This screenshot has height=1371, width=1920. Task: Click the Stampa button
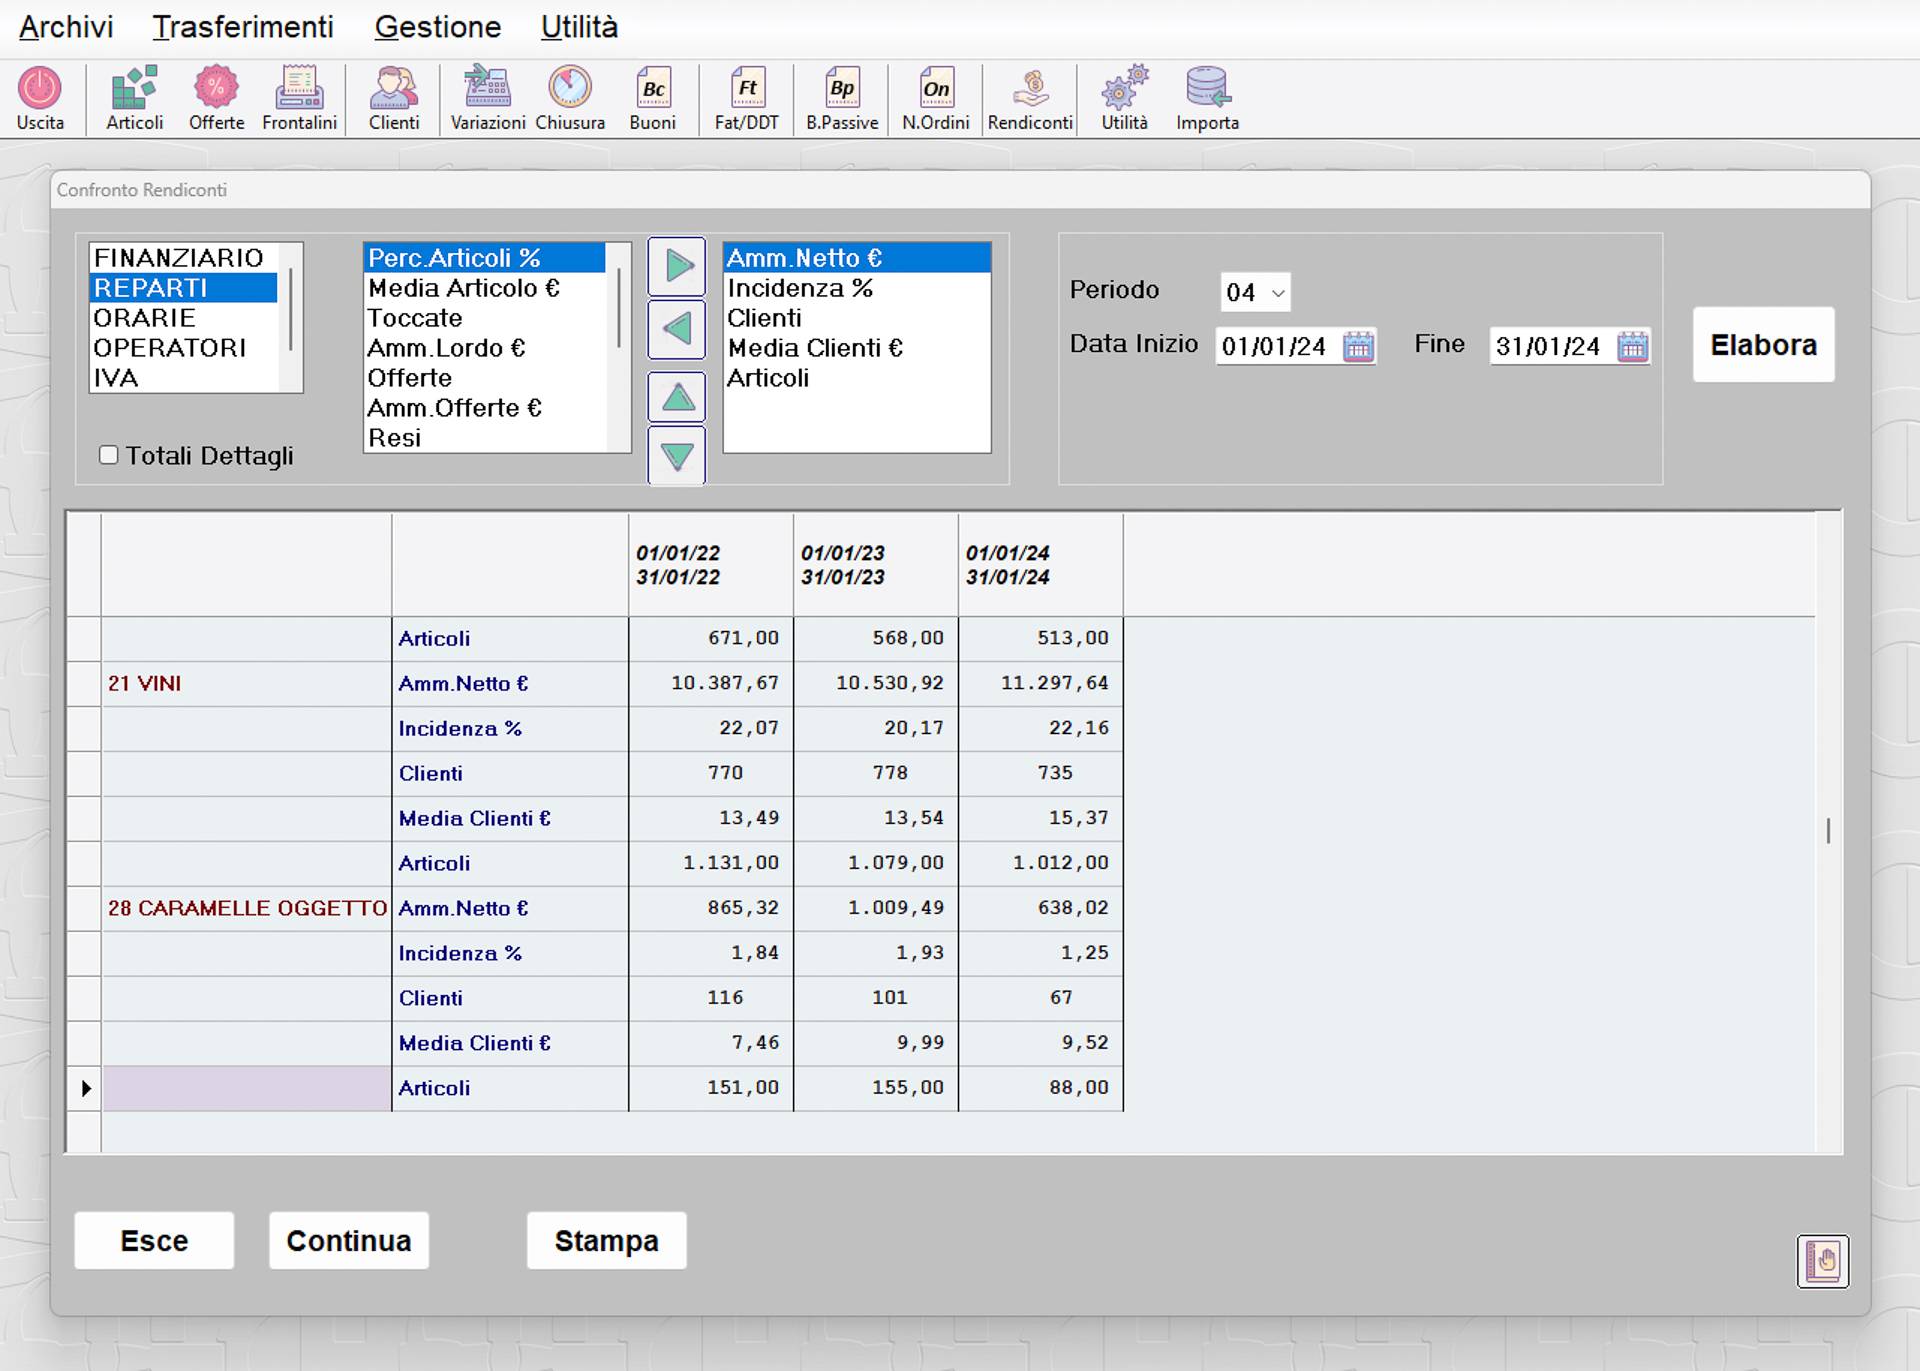pos(607,1241)
